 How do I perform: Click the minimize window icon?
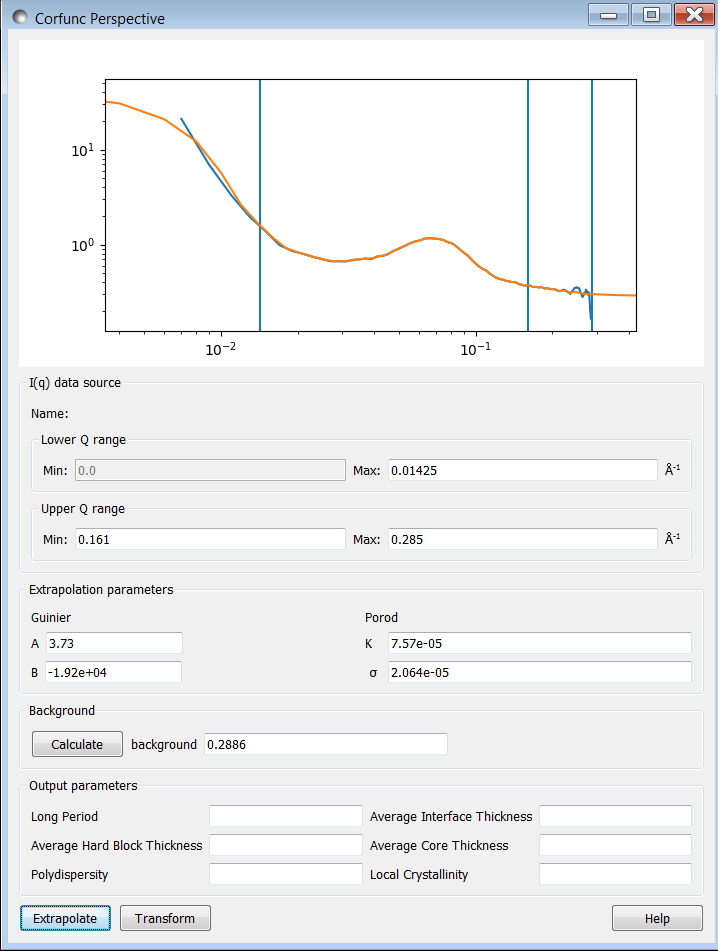[x=608, y=15]
